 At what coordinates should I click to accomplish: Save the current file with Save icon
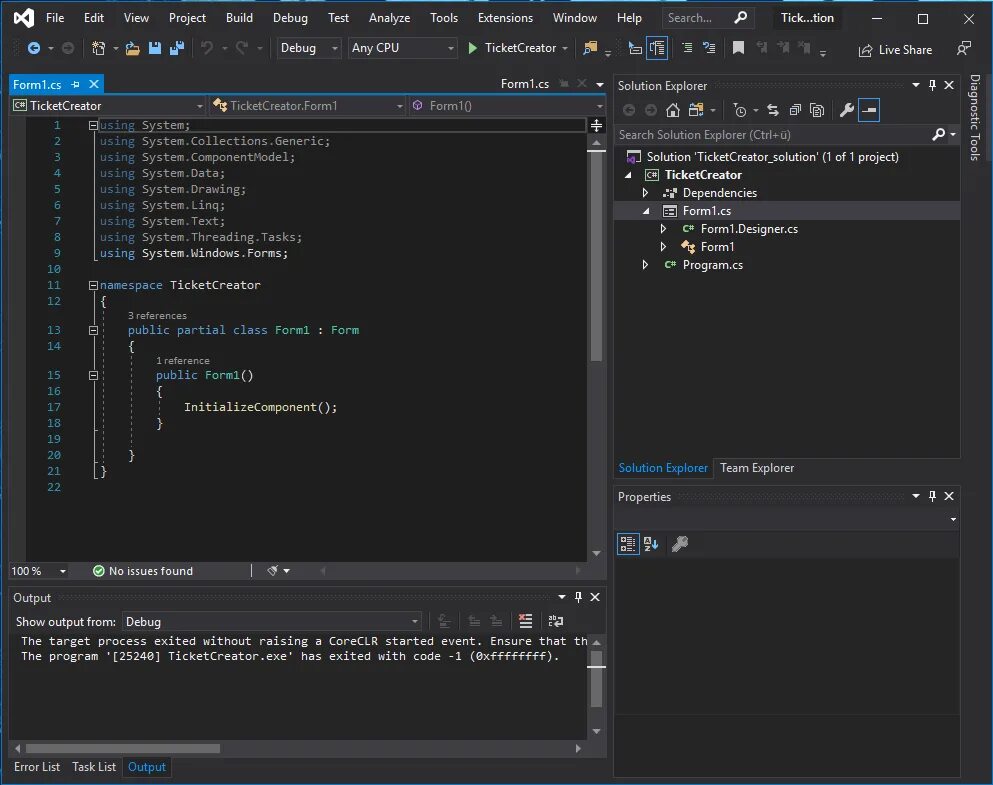pos(155,48)
